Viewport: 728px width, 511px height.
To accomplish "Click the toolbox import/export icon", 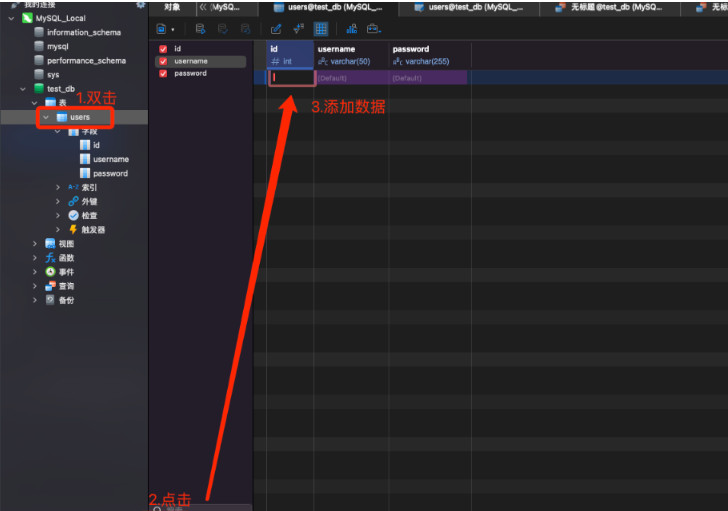I will (374, 29).
